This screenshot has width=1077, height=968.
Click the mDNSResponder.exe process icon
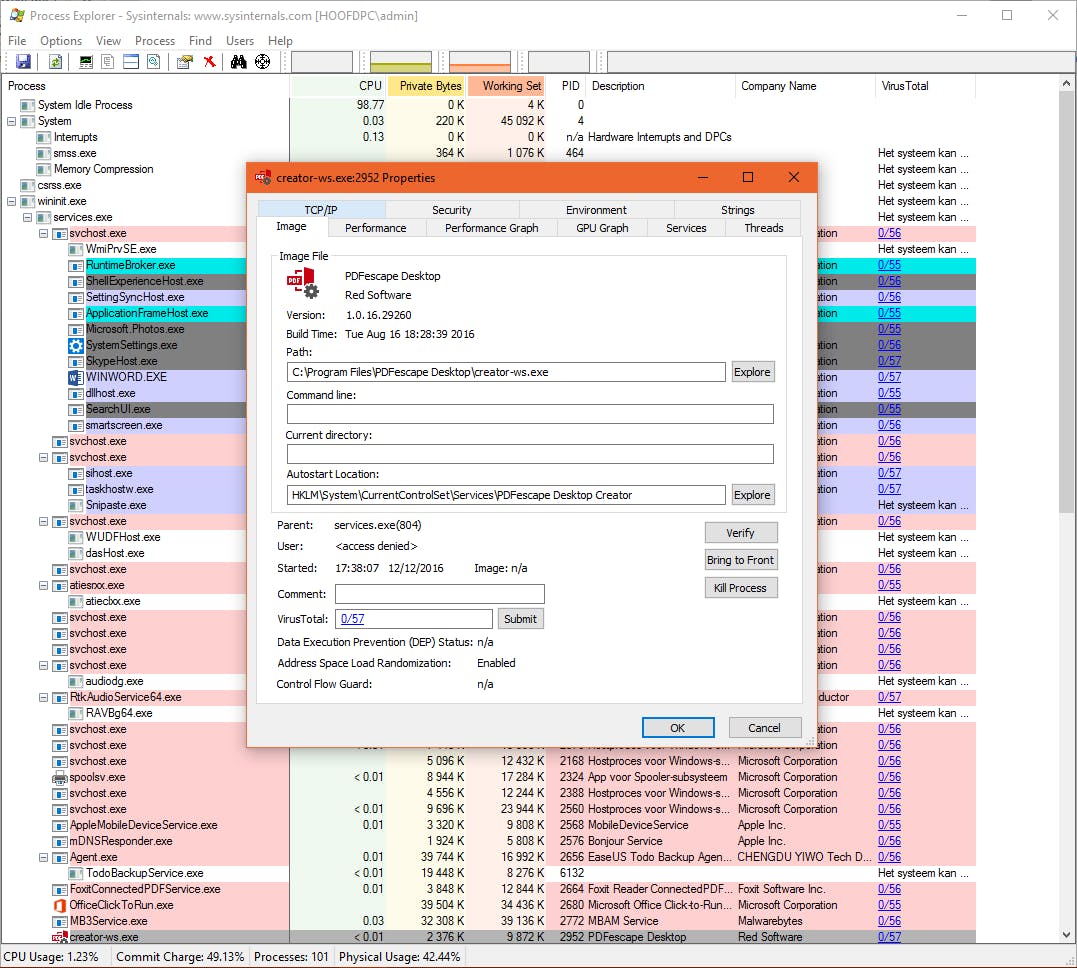coord(60,842)
